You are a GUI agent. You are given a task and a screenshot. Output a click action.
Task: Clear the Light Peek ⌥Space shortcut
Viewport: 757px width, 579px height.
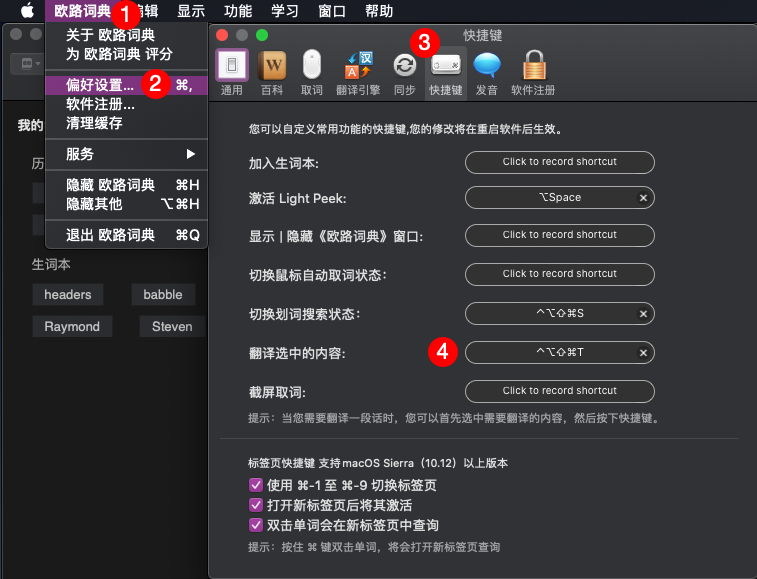point(643,198)
